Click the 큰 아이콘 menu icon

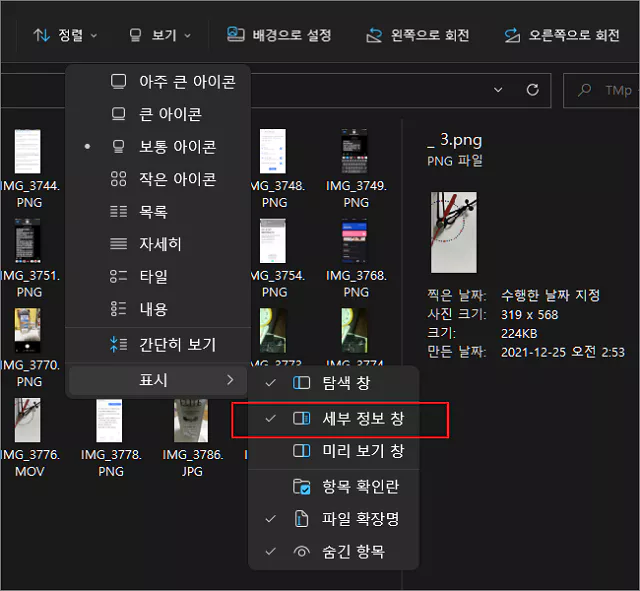coord(118,114)
